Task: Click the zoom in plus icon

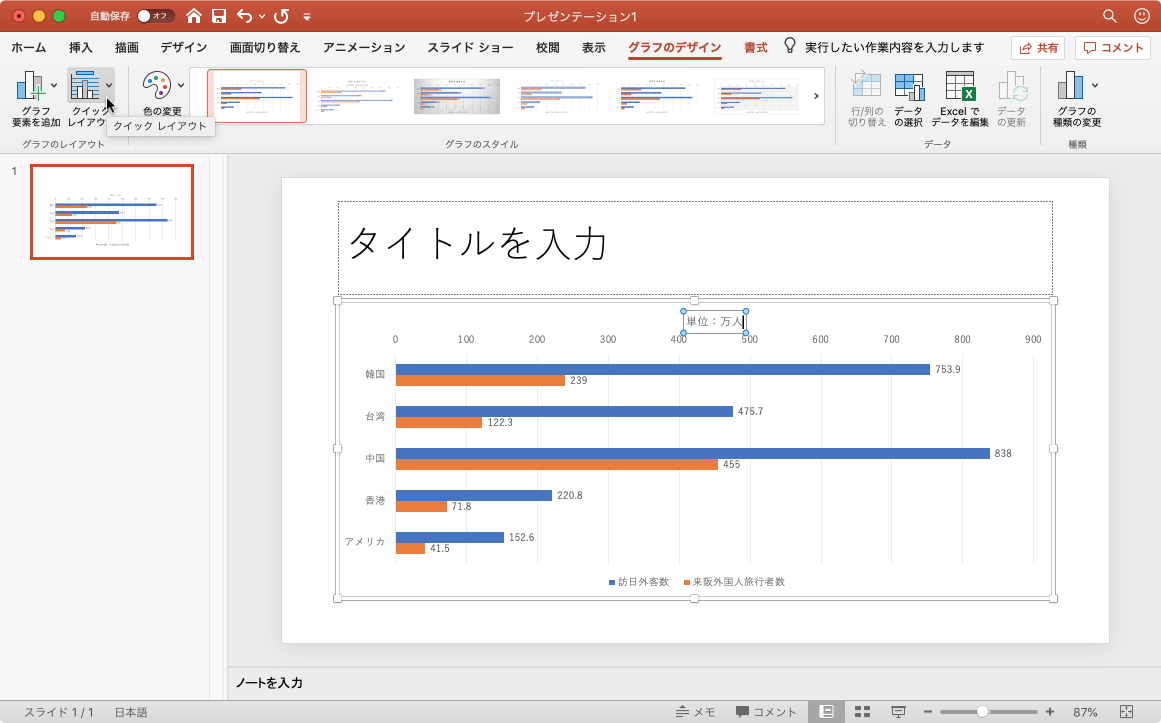Action: tap(1050, 712)
